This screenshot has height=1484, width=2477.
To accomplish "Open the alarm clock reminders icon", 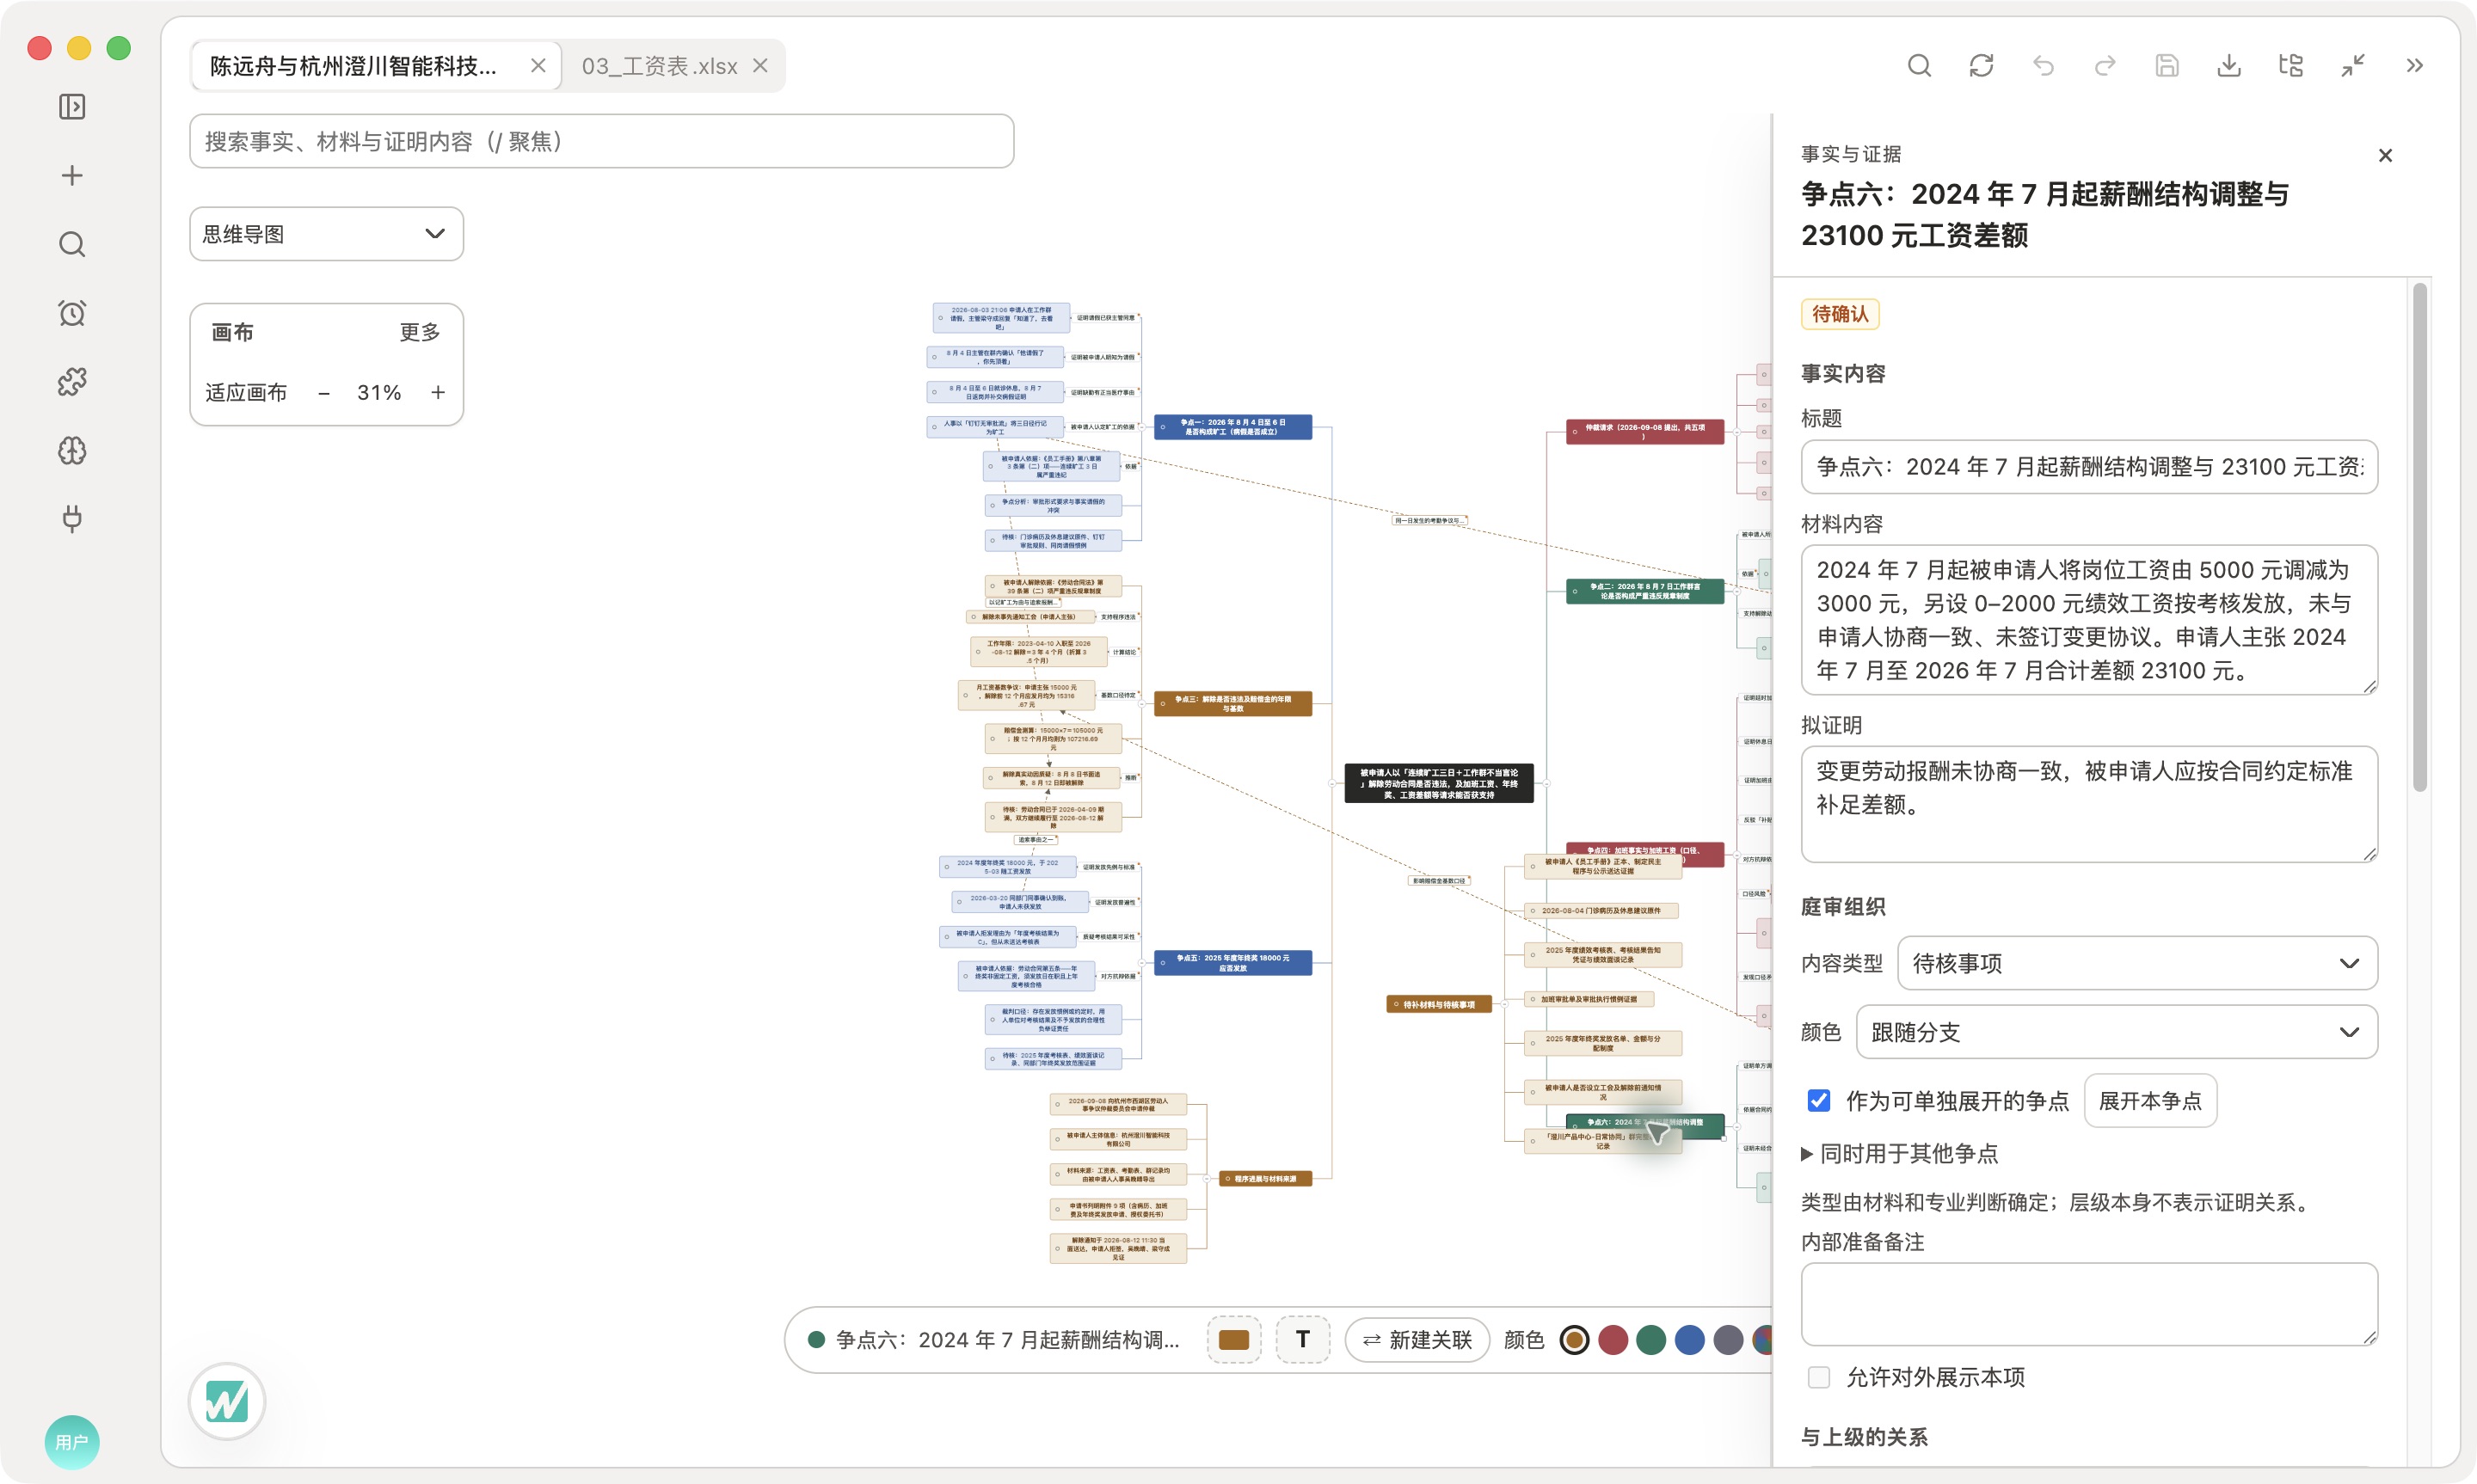I will 72,313.
